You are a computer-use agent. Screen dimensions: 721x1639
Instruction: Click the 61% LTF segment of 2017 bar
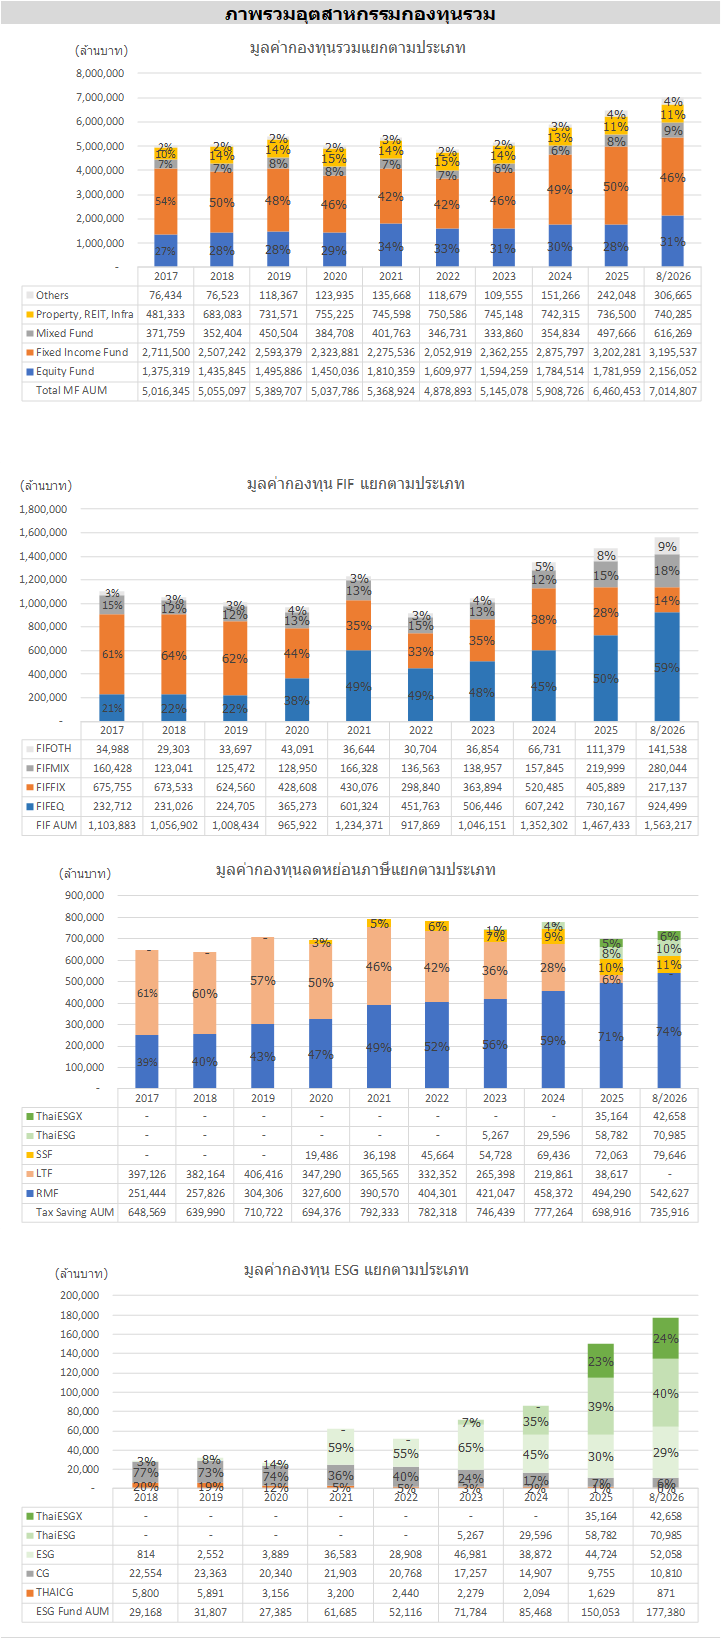[147, 993]
